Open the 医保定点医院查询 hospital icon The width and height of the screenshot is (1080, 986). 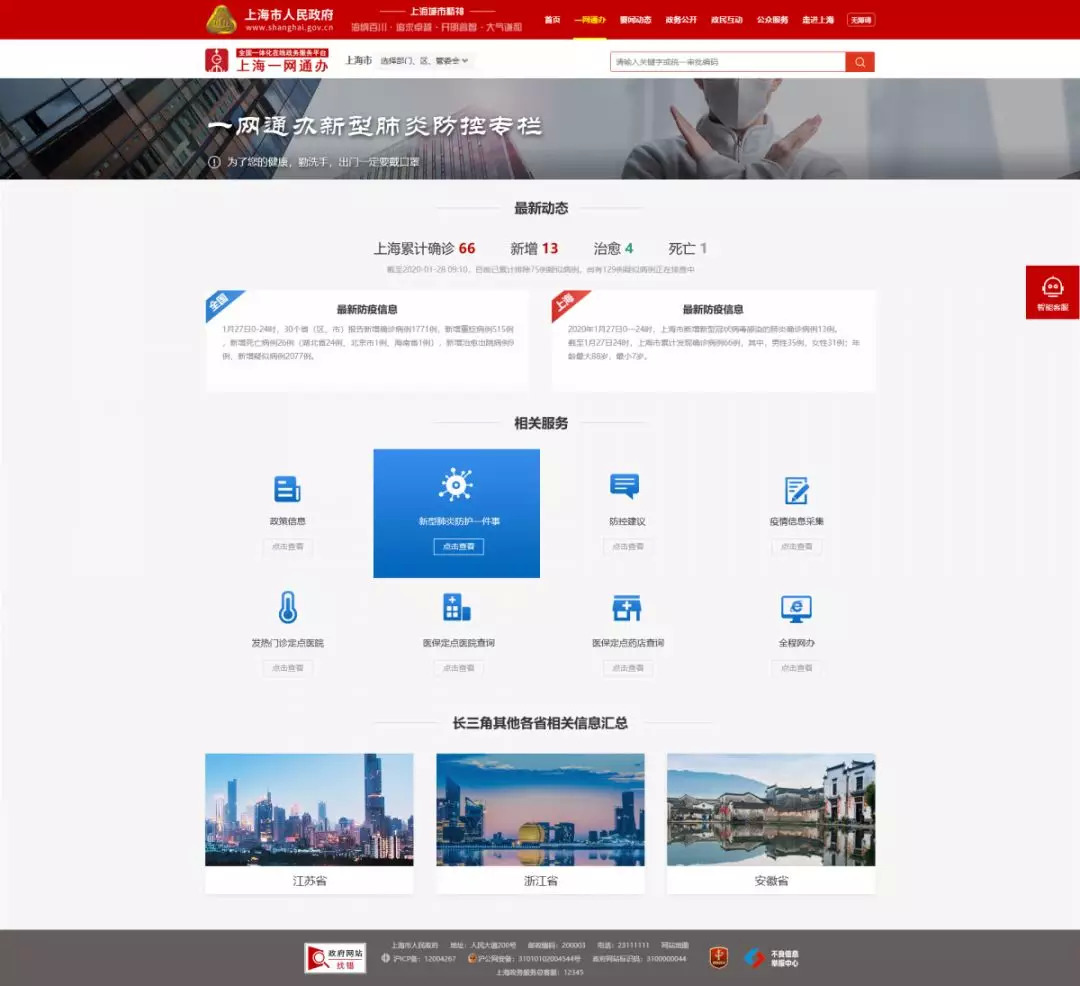pos(457,607)
